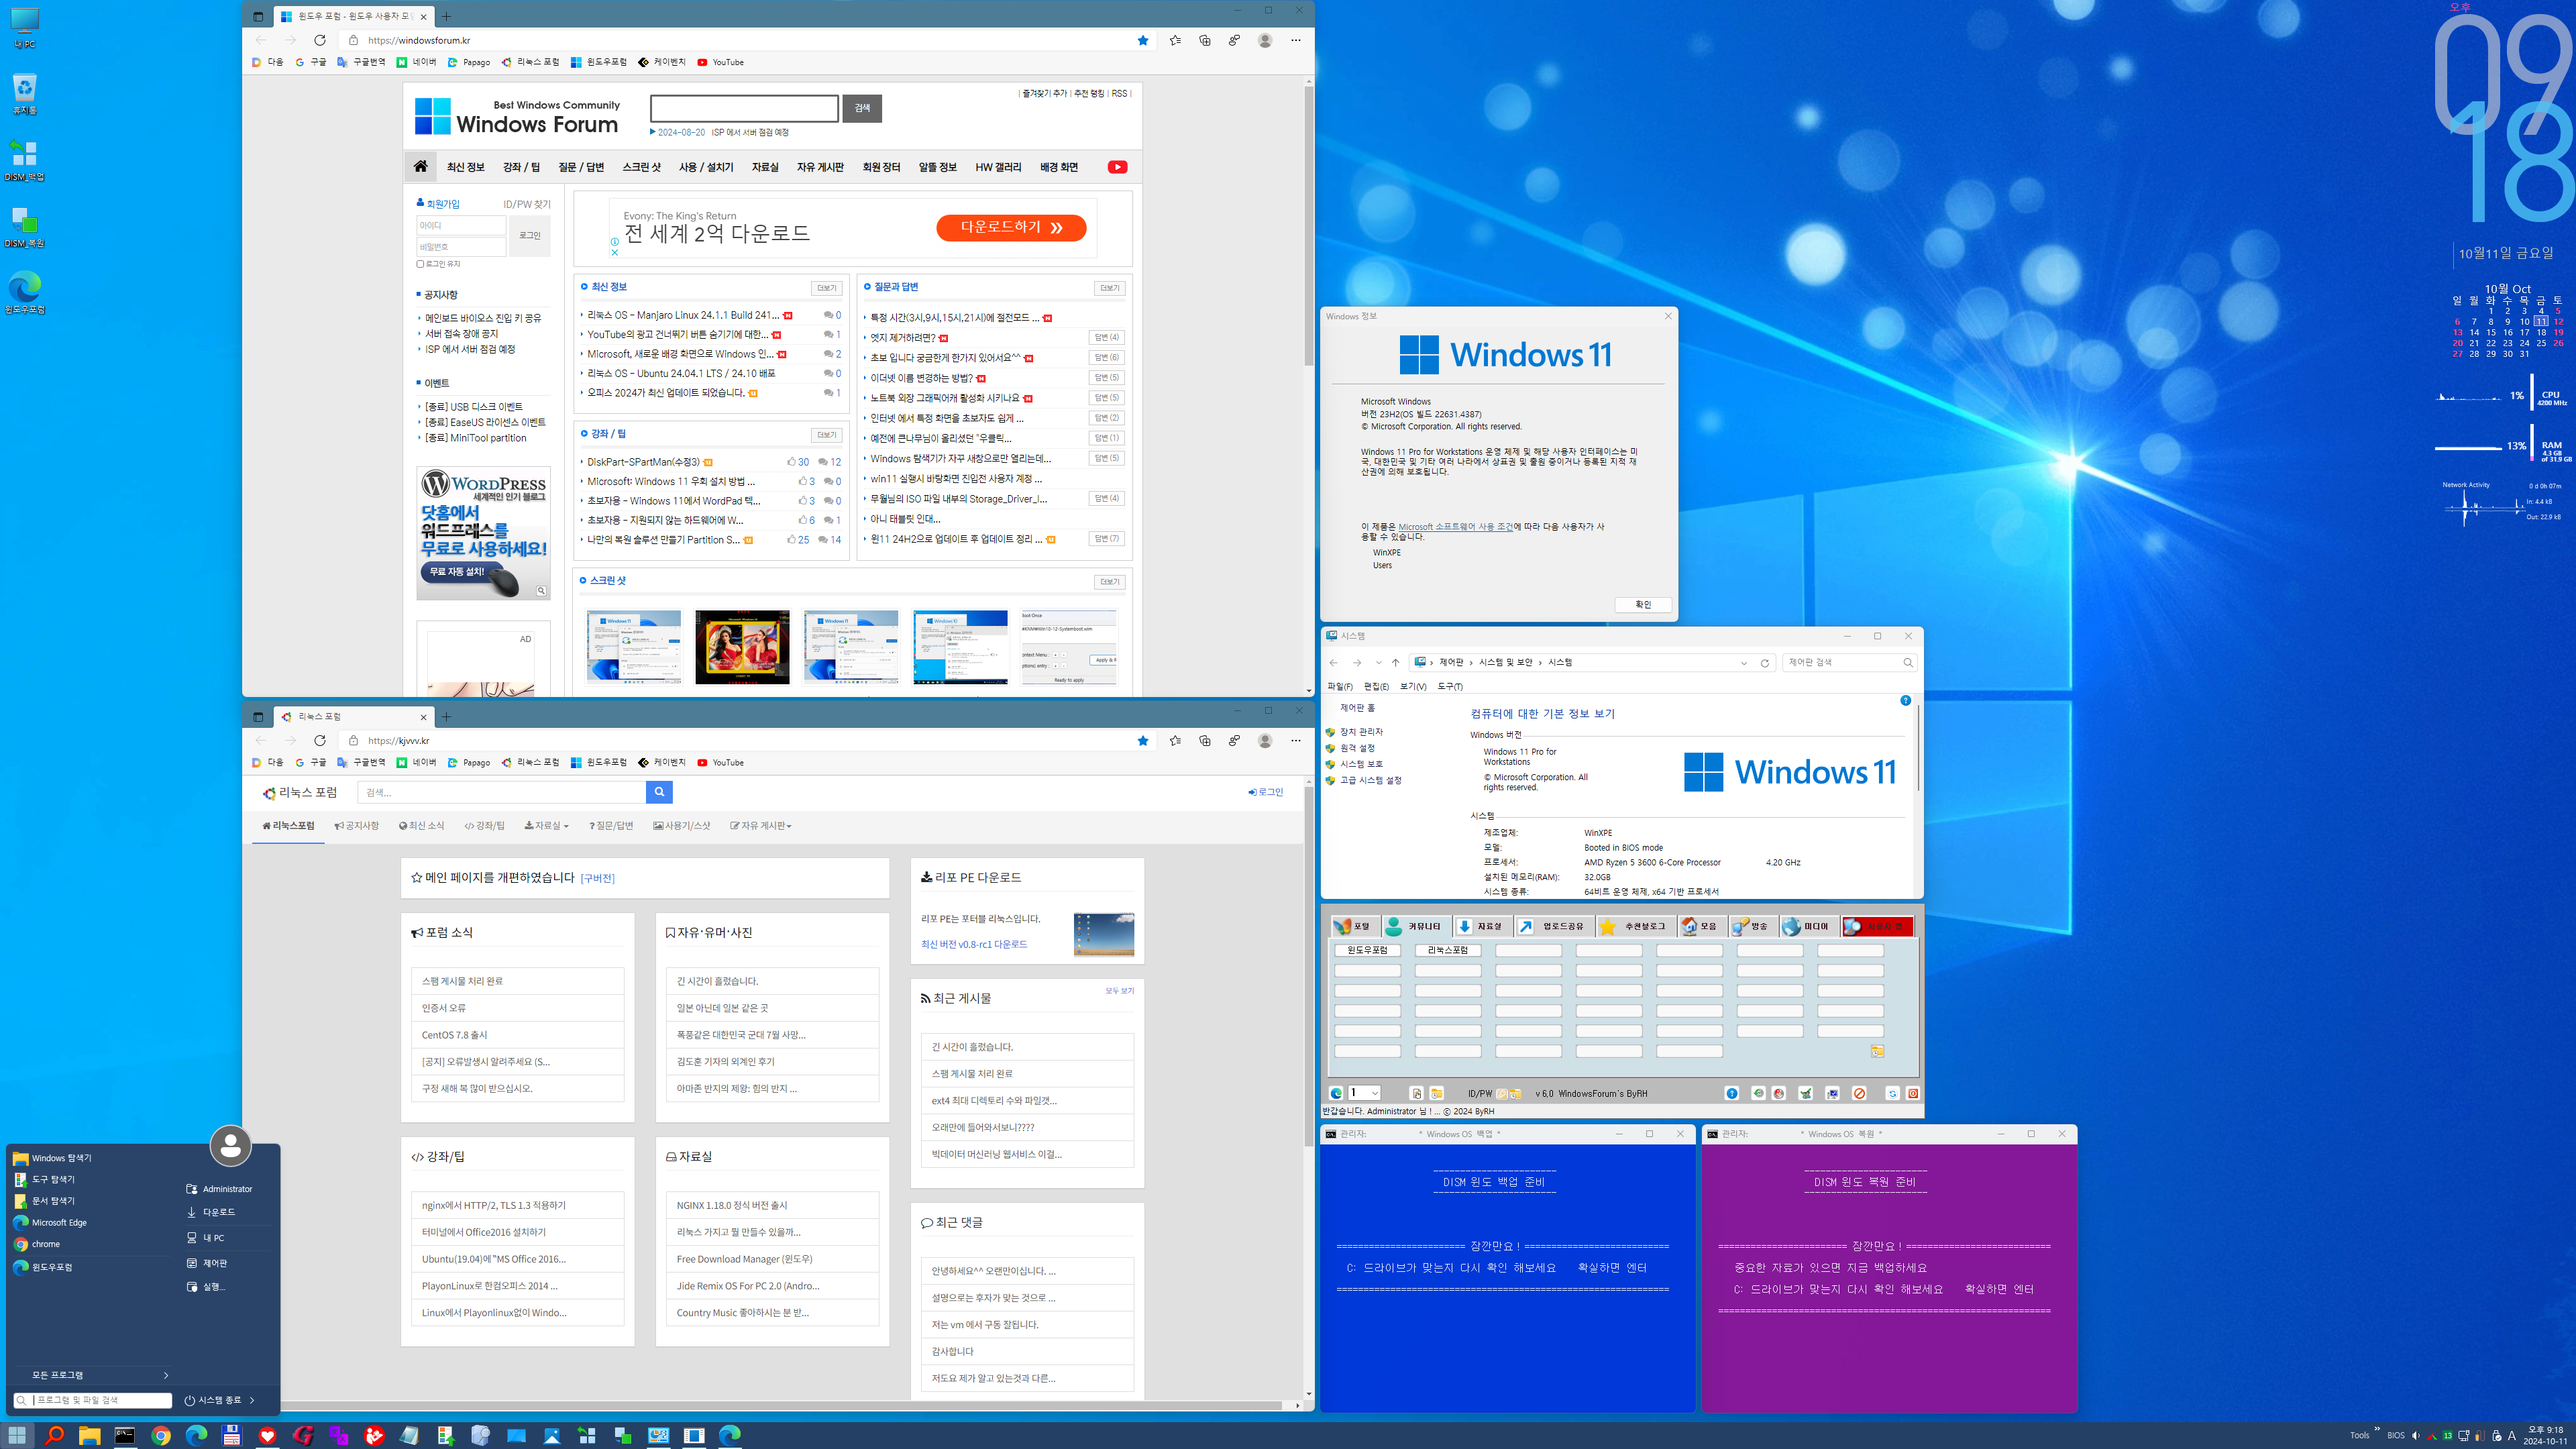Click the 프로그램 및 파일 검색 field in start menu
The image size is (2576, 1449).
coord(93,1400)
